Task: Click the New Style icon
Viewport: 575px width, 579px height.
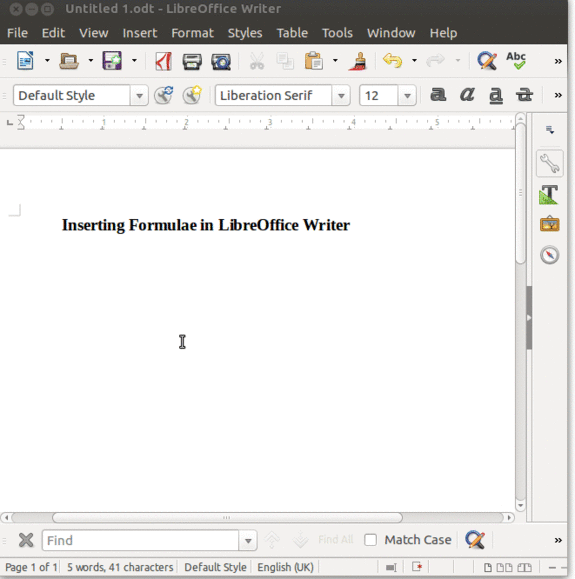Action: click(x=192, y=95)
